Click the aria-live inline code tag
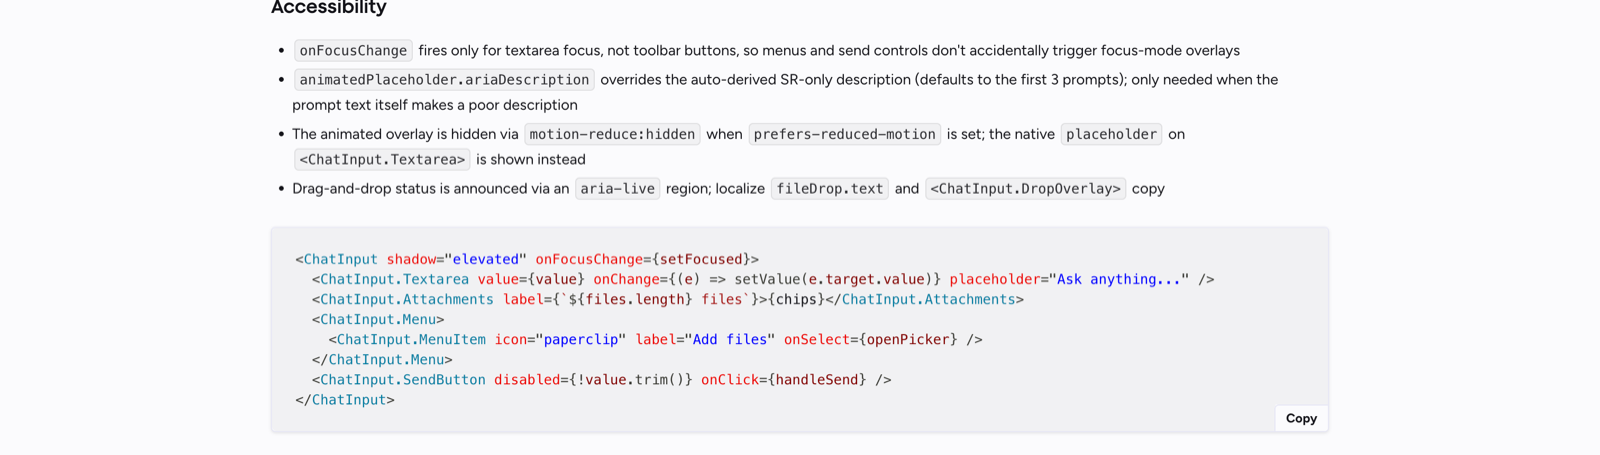Image resolution: width=1600 pixels, height=455 pixels. pyautogui.click(x=617, y=188)
